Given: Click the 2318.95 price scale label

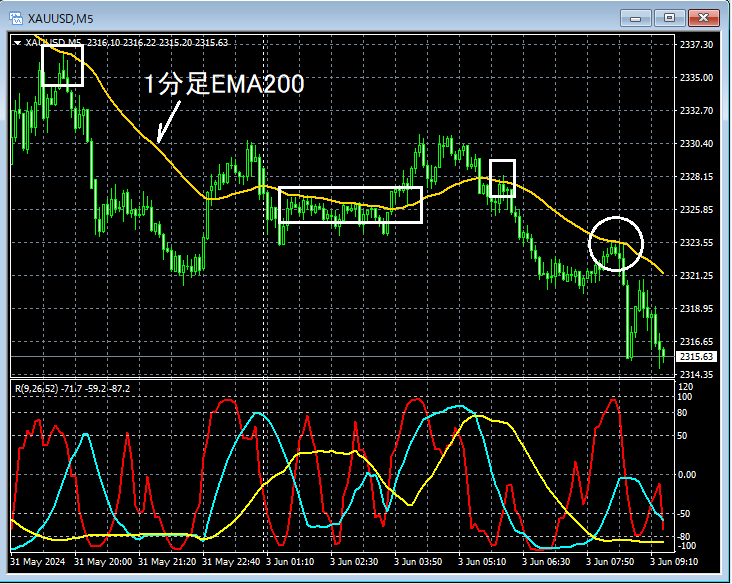Looking at the screenshot, I should pyautogui.click(x=697, y=309).
